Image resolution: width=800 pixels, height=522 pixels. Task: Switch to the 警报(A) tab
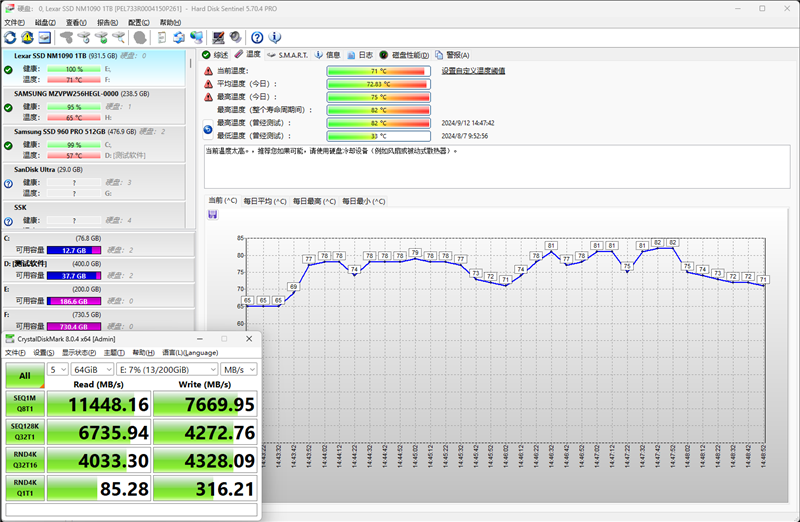coord(453,55)
